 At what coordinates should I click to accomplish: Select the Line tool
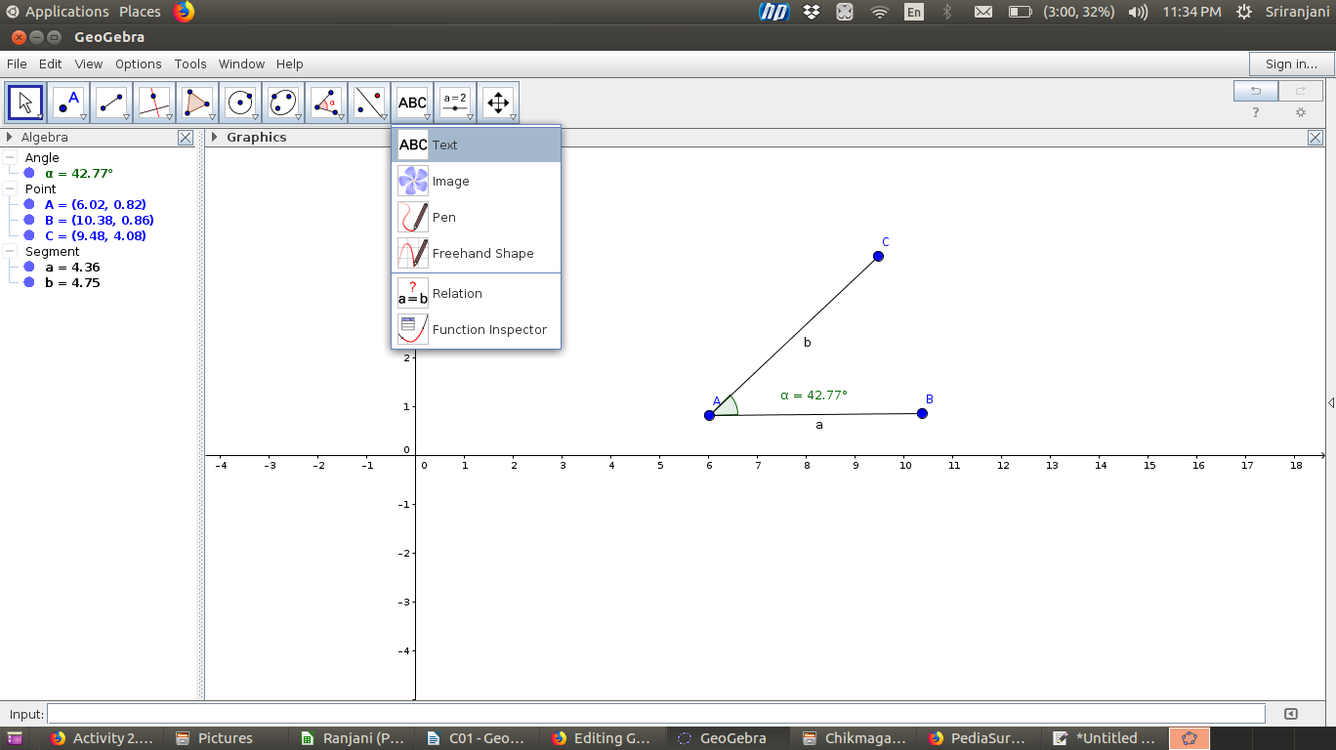coord(111,101)
